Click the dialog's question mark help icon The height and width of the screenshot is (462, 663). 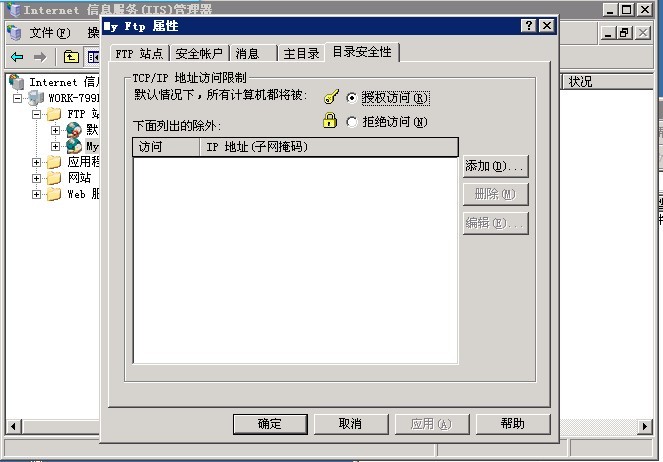click(x=529, y=26)
